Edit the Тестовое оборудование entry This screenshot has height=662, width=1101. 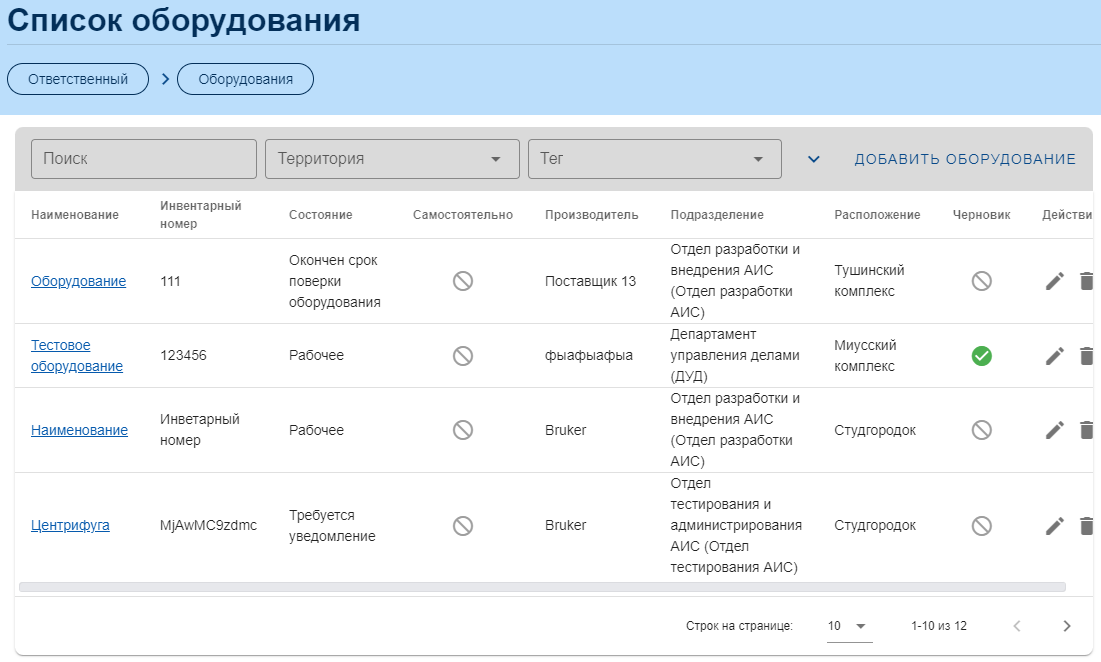(x=1054, y=356)
